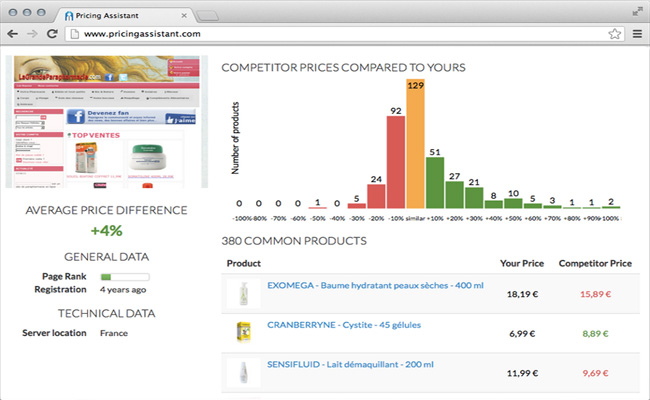The height and width of the screenshot is (400, 650).
Task: Click the orange 129 similar-price bar
Action: [415, 143]
